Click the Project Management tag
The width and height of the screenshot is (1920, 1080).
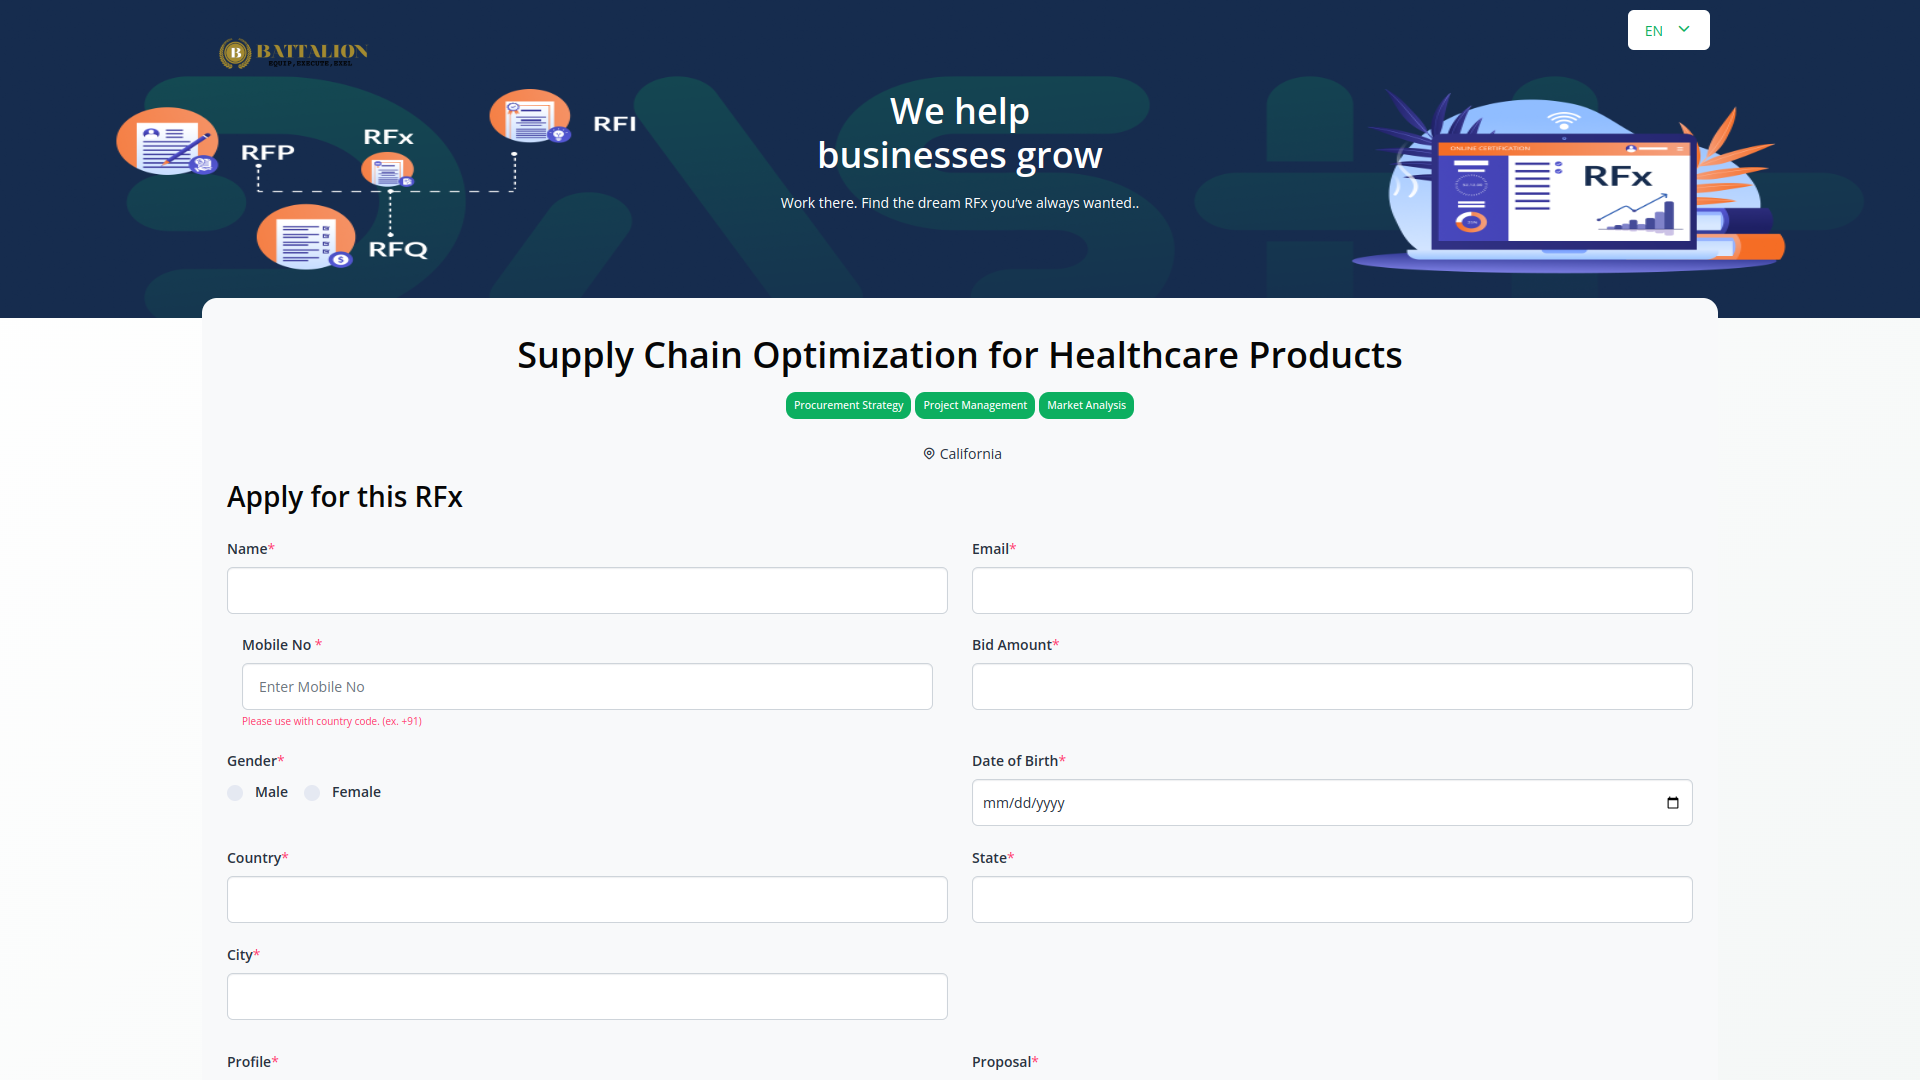tap(975, 405)
